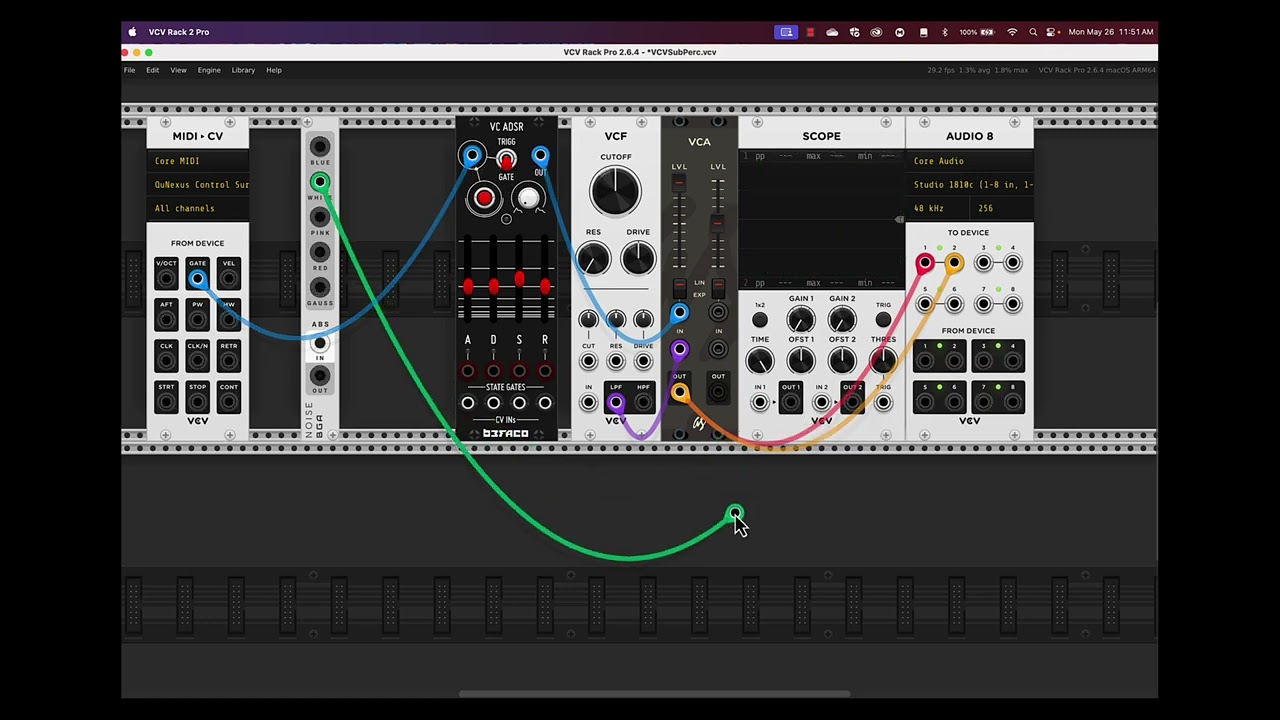Click the RED noise output jack
Screen dimensions: 1280x720
[319, 252]
